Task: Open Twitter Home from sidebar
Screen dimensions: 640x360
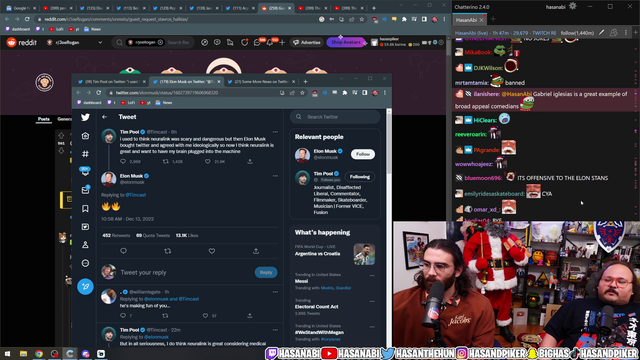Action: click(x=85, y=136)
